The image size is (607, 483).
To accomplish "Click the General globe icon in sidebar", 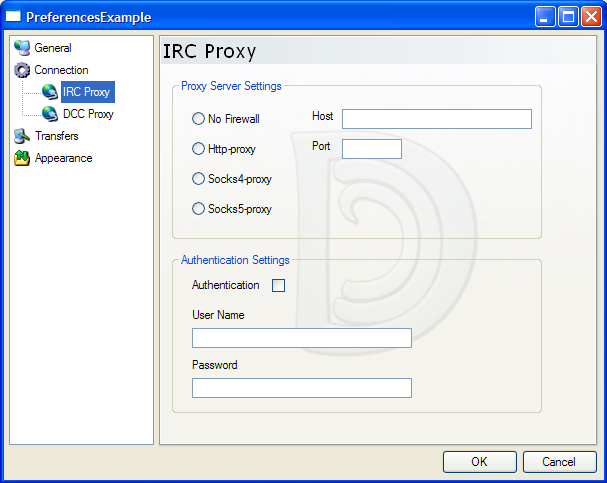I will [22, 48].
